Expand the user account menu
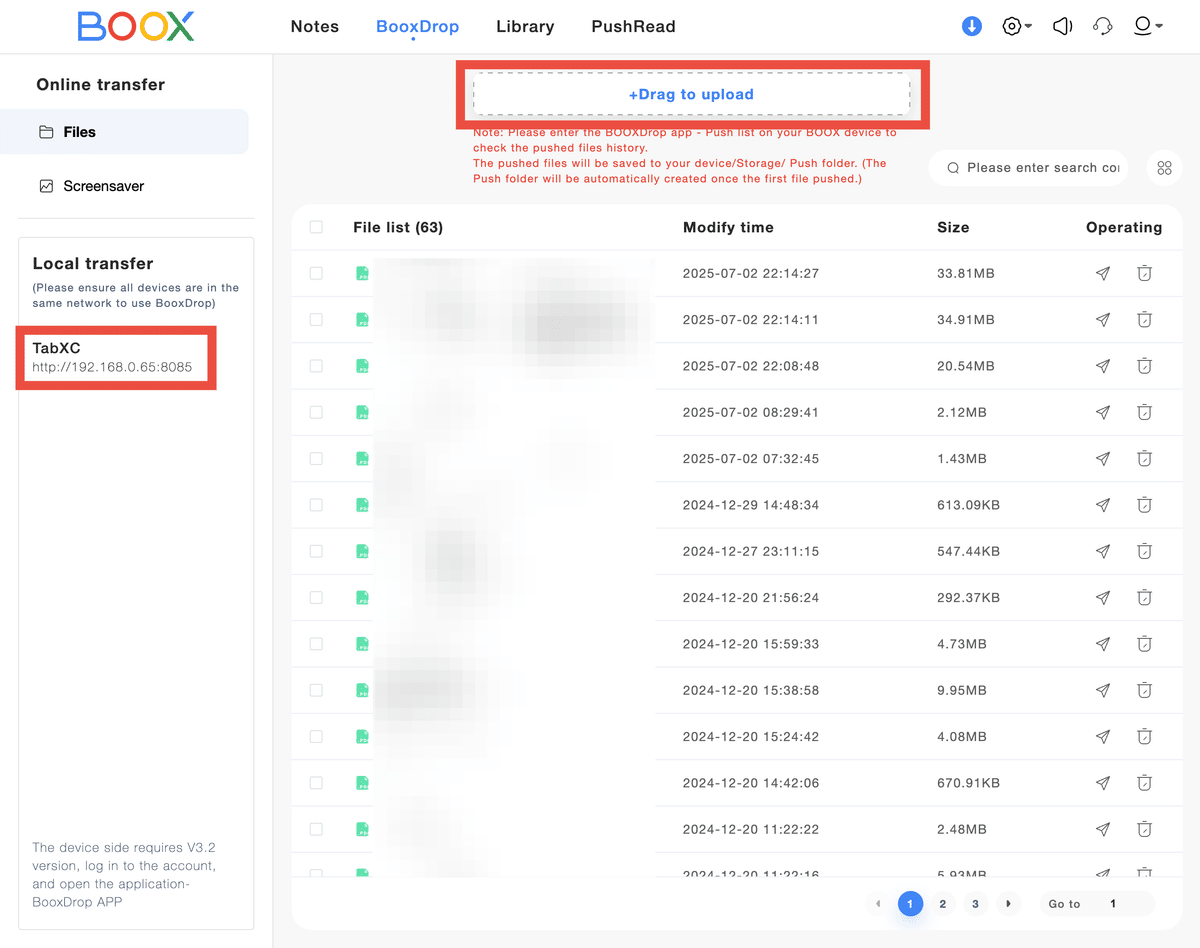1200x948 pixels. [1148, 27]
